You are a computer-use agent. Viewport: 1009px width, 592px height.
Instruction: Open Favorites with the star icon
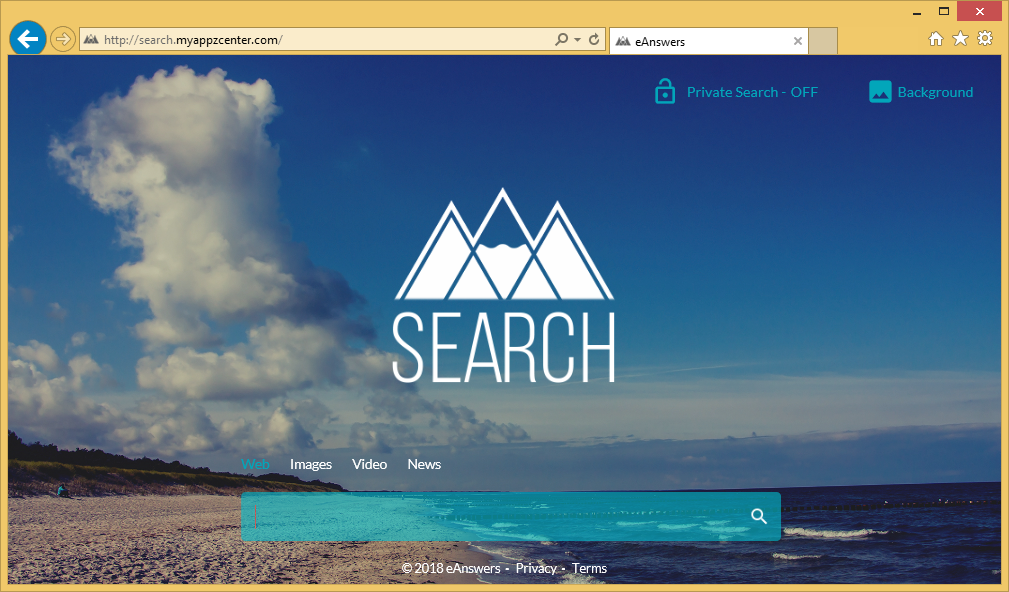[960, 39]
